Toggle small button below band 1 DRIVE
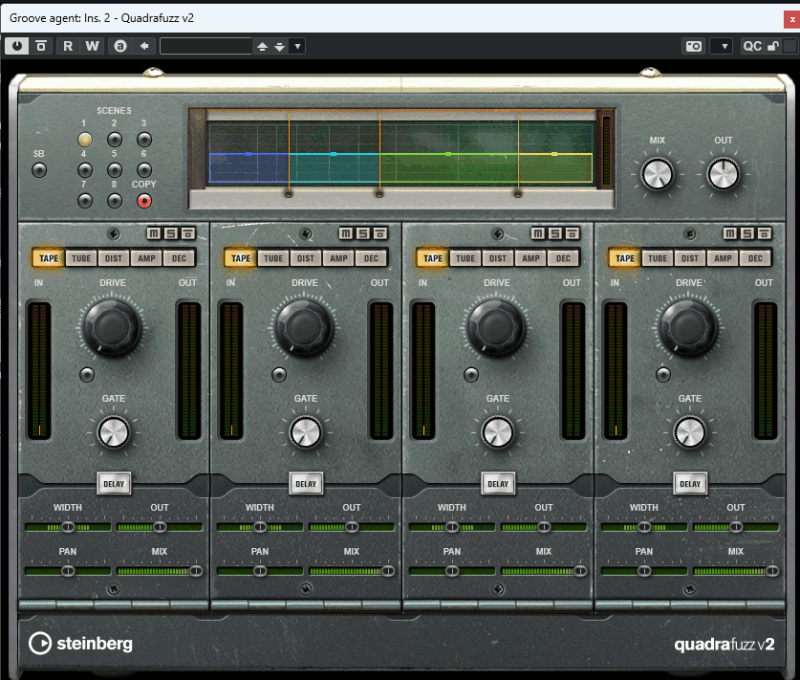800x680 pixels. click(x=87, y=375)
